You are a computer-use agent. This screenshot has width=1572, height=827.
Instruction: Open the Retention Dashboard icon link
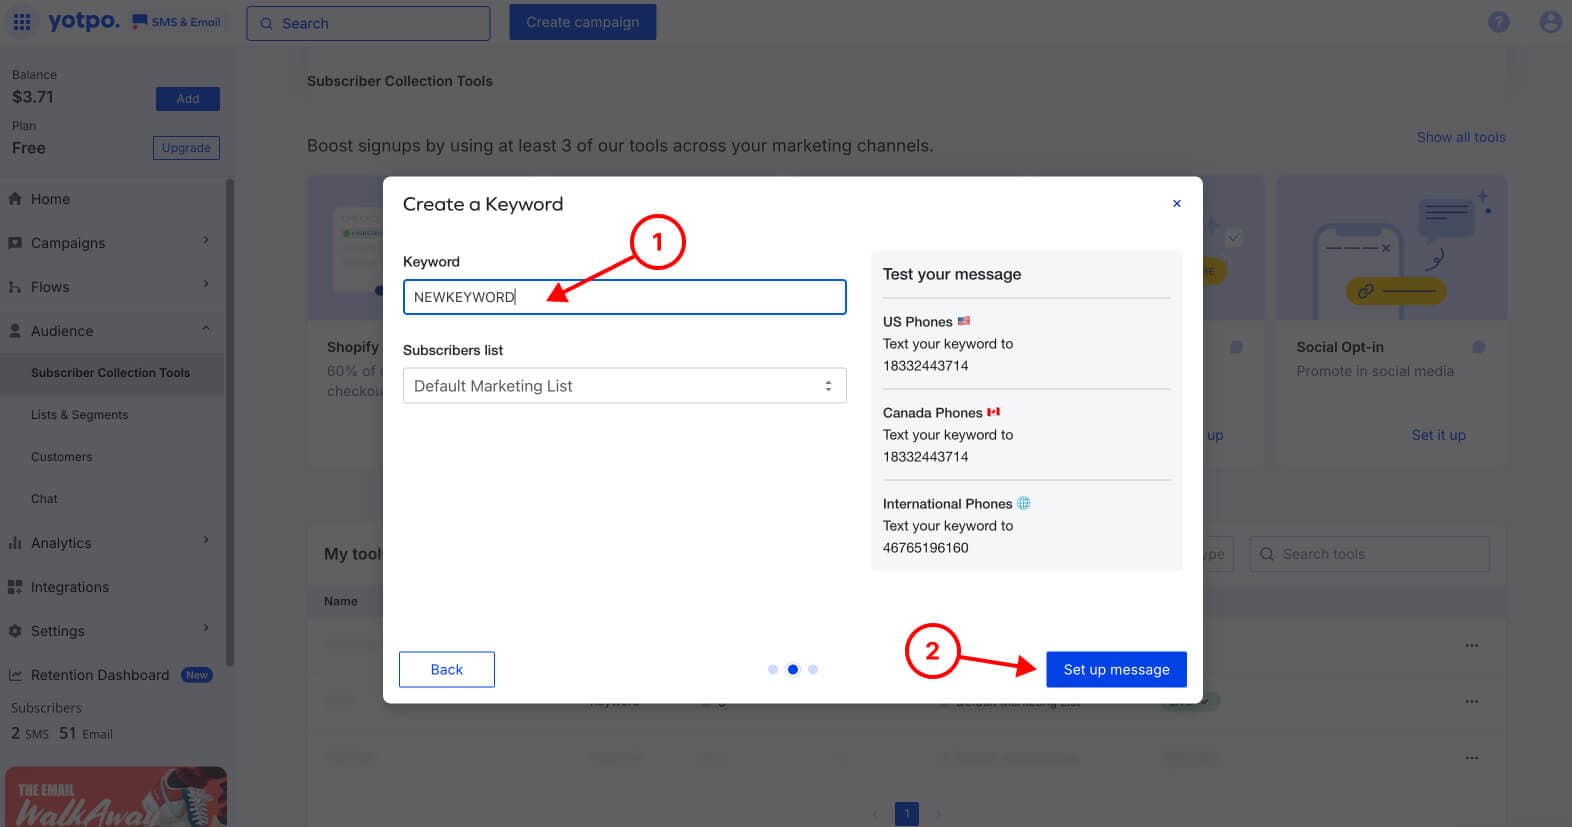15,675
